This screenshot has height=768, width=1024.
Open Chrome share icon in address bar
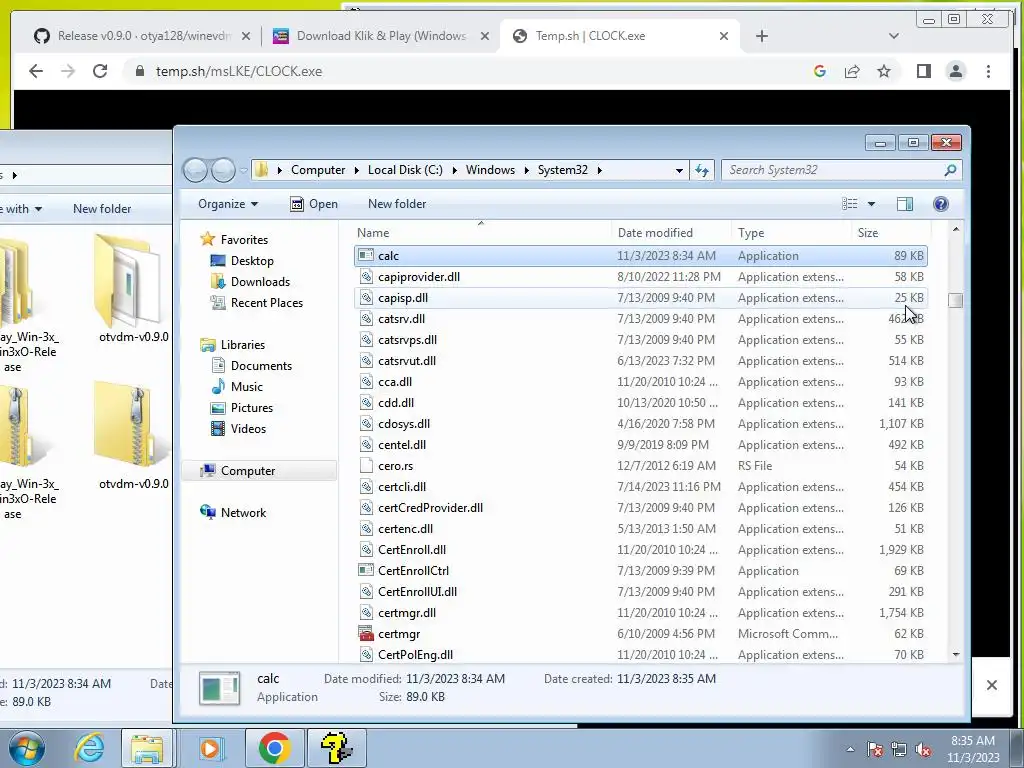pos(852,71)
